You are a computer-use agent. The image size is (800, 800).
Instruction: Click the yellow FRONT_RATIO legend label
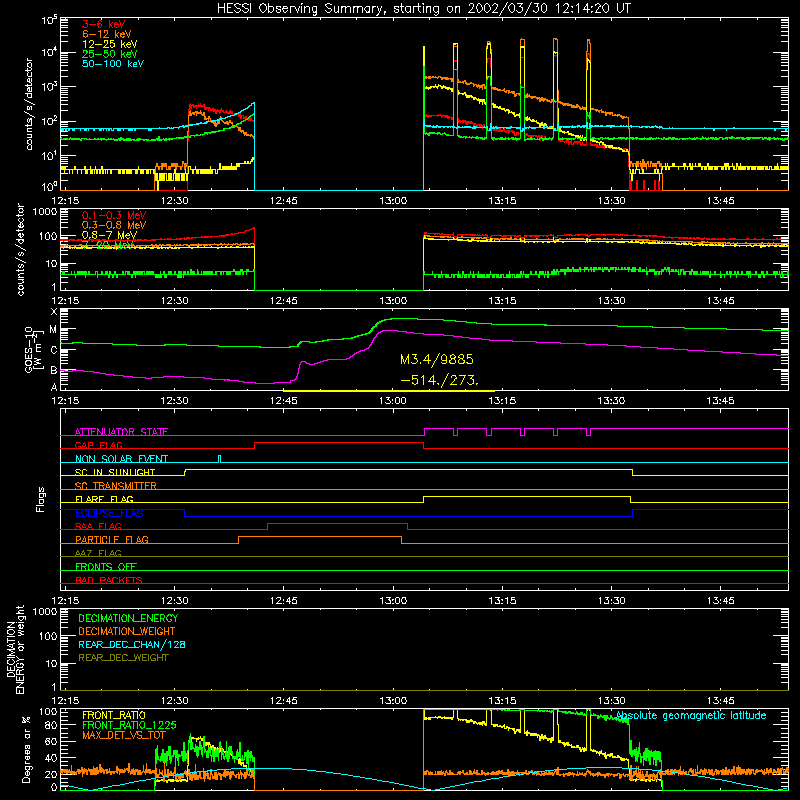tap(114, 715)
